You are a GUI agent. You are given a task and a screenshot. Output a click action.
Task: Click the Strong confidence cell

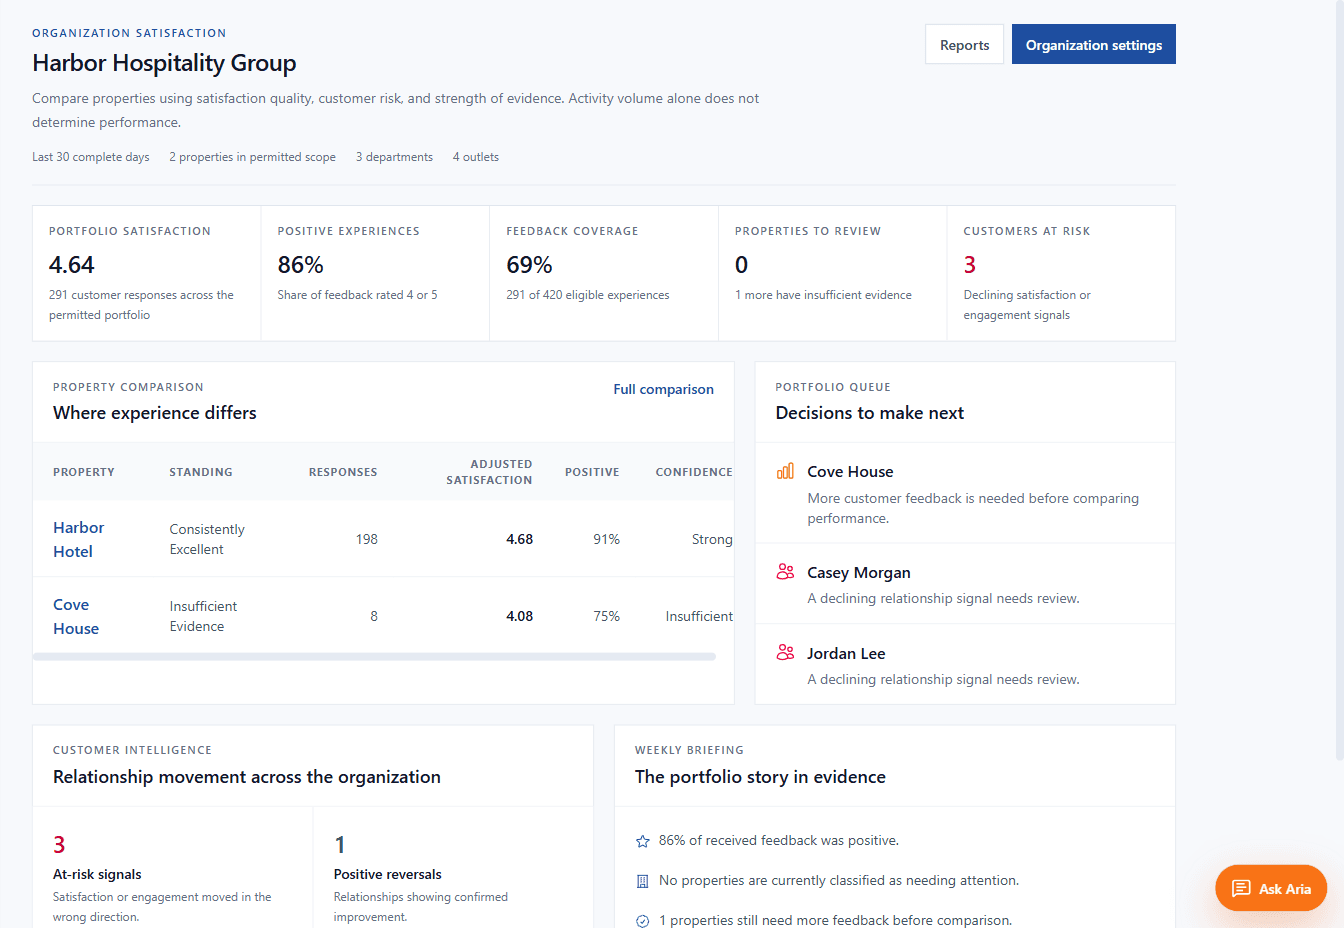[712, 539]
